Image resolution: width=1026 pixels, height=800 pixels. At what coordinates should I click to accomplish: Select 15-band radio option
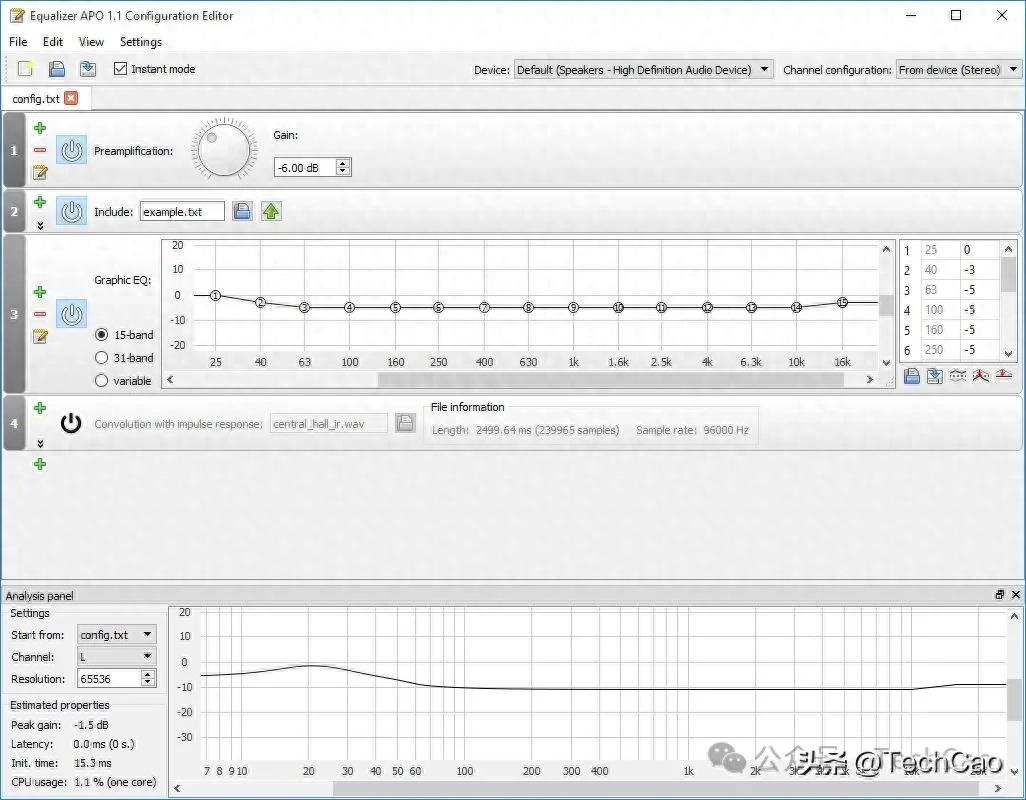(x=101, y=335)
